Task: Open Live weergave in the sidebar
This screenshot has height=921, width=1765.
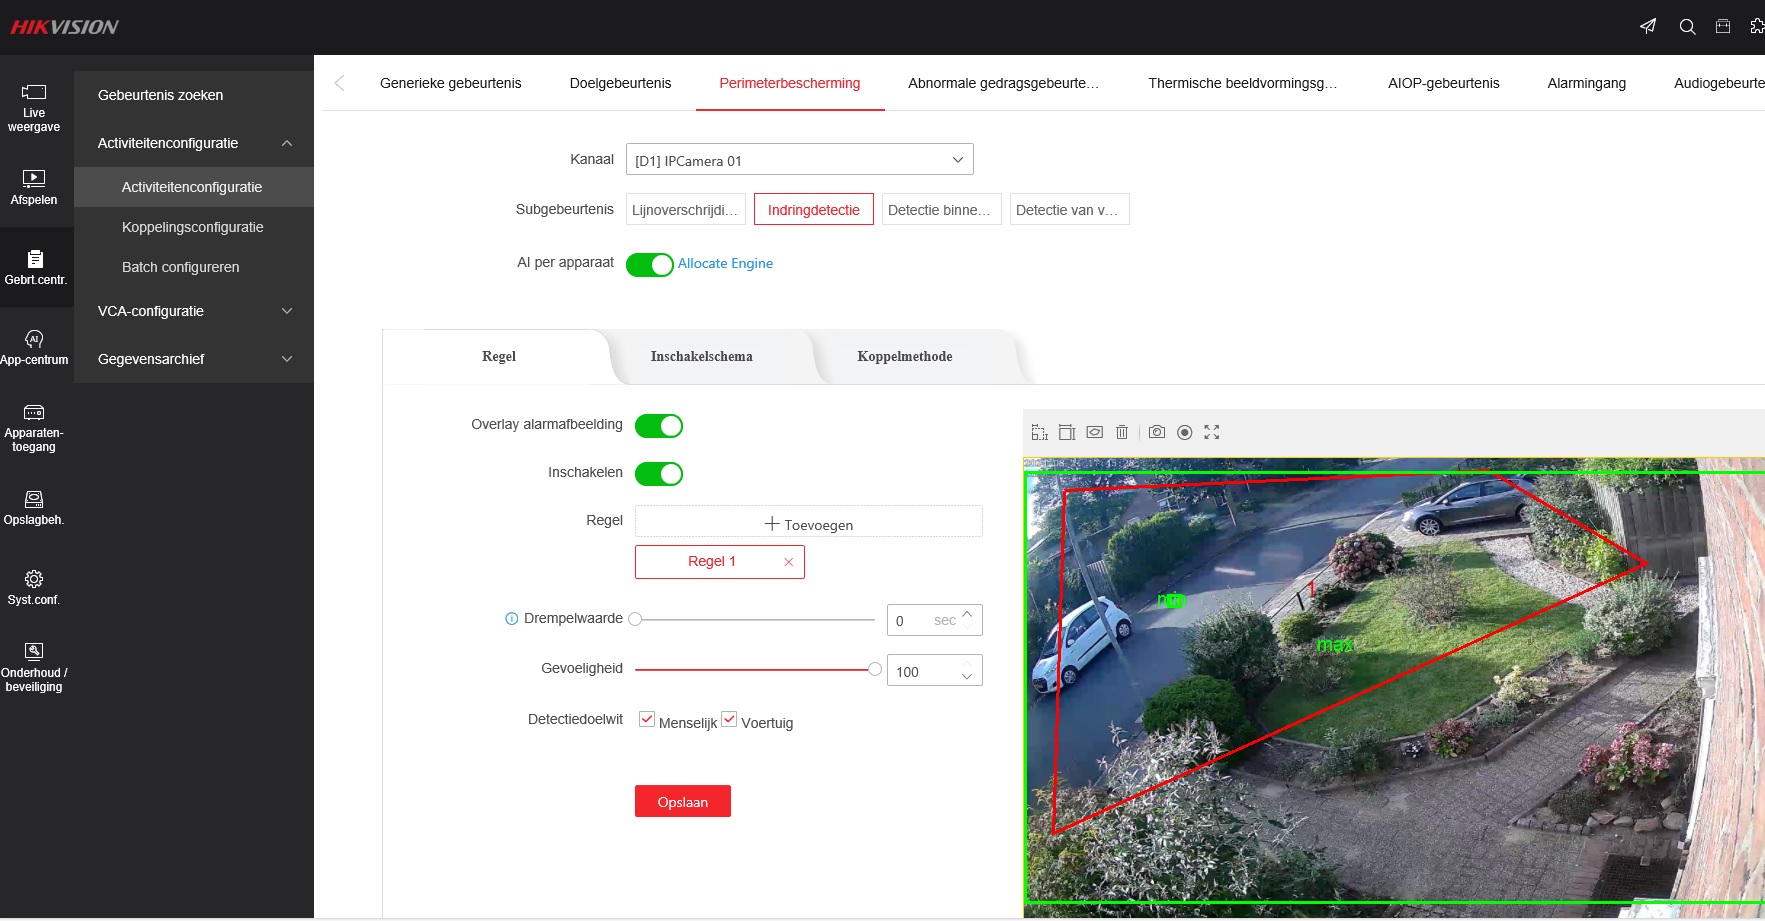Action: (34, 107)
